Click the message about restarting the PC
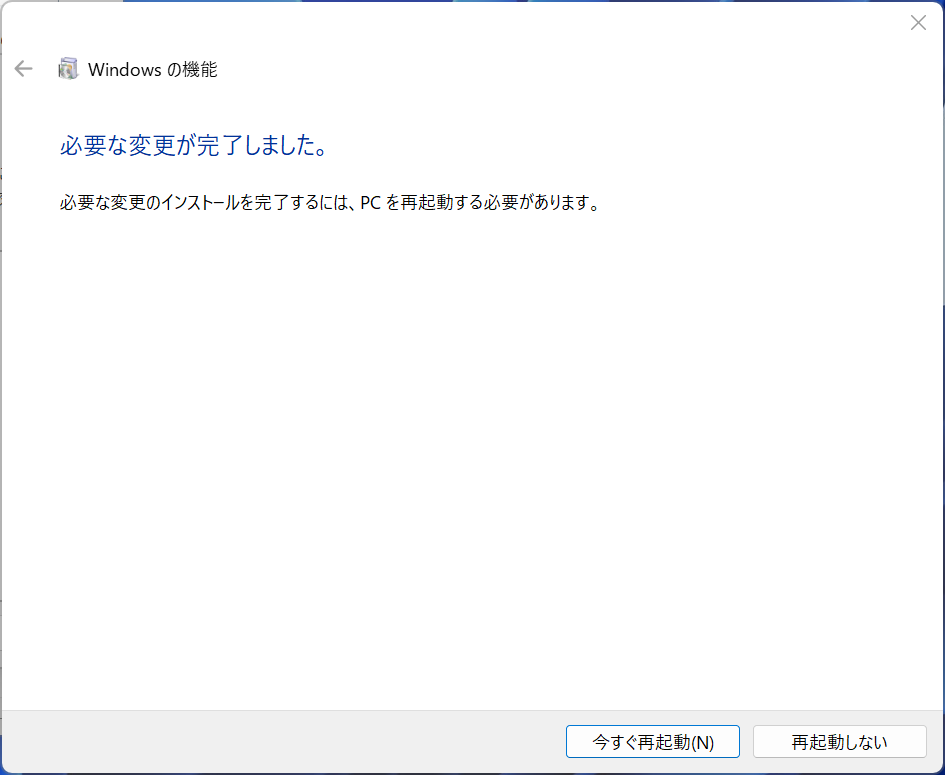The height and width of the screenshot is (775, 945). point(329,204)
